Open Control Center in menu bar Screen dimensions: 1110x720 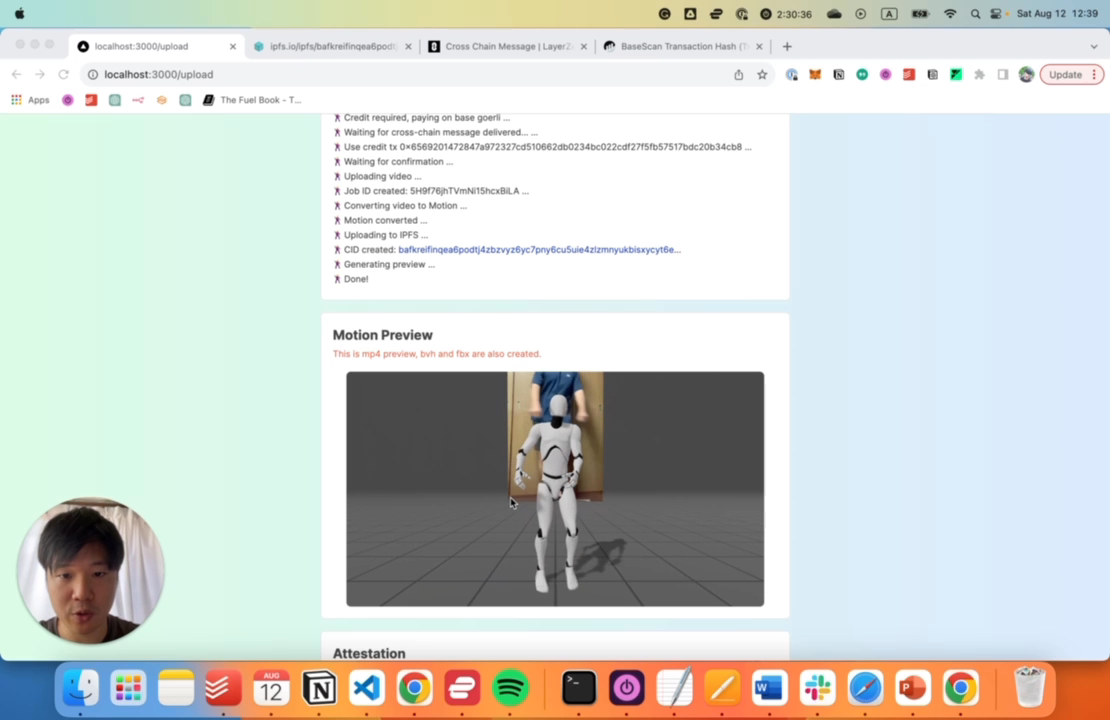[997, 13]
